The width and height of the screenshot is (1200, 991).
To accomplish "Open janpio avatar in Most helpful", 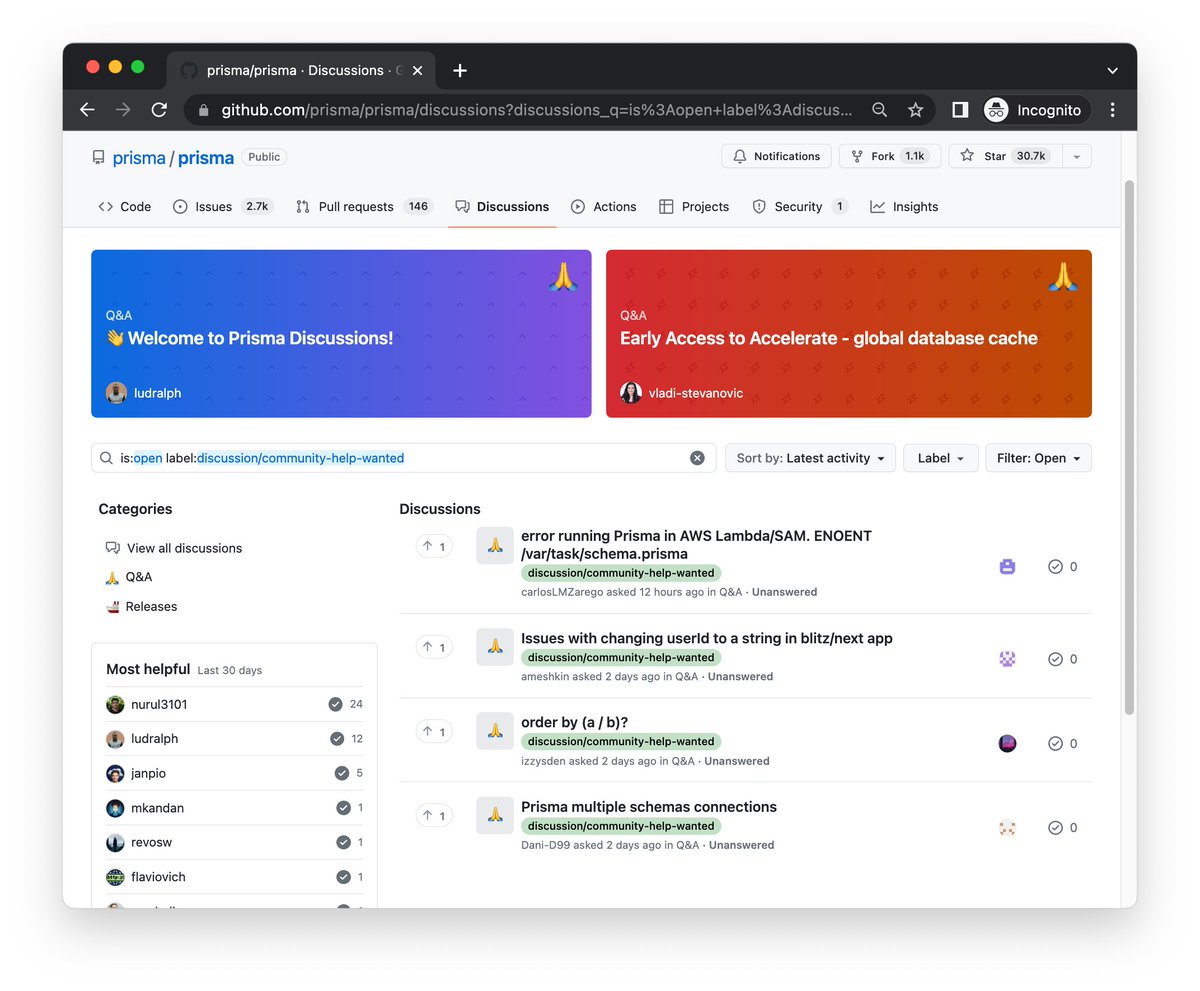I will [x=115, y=773].
